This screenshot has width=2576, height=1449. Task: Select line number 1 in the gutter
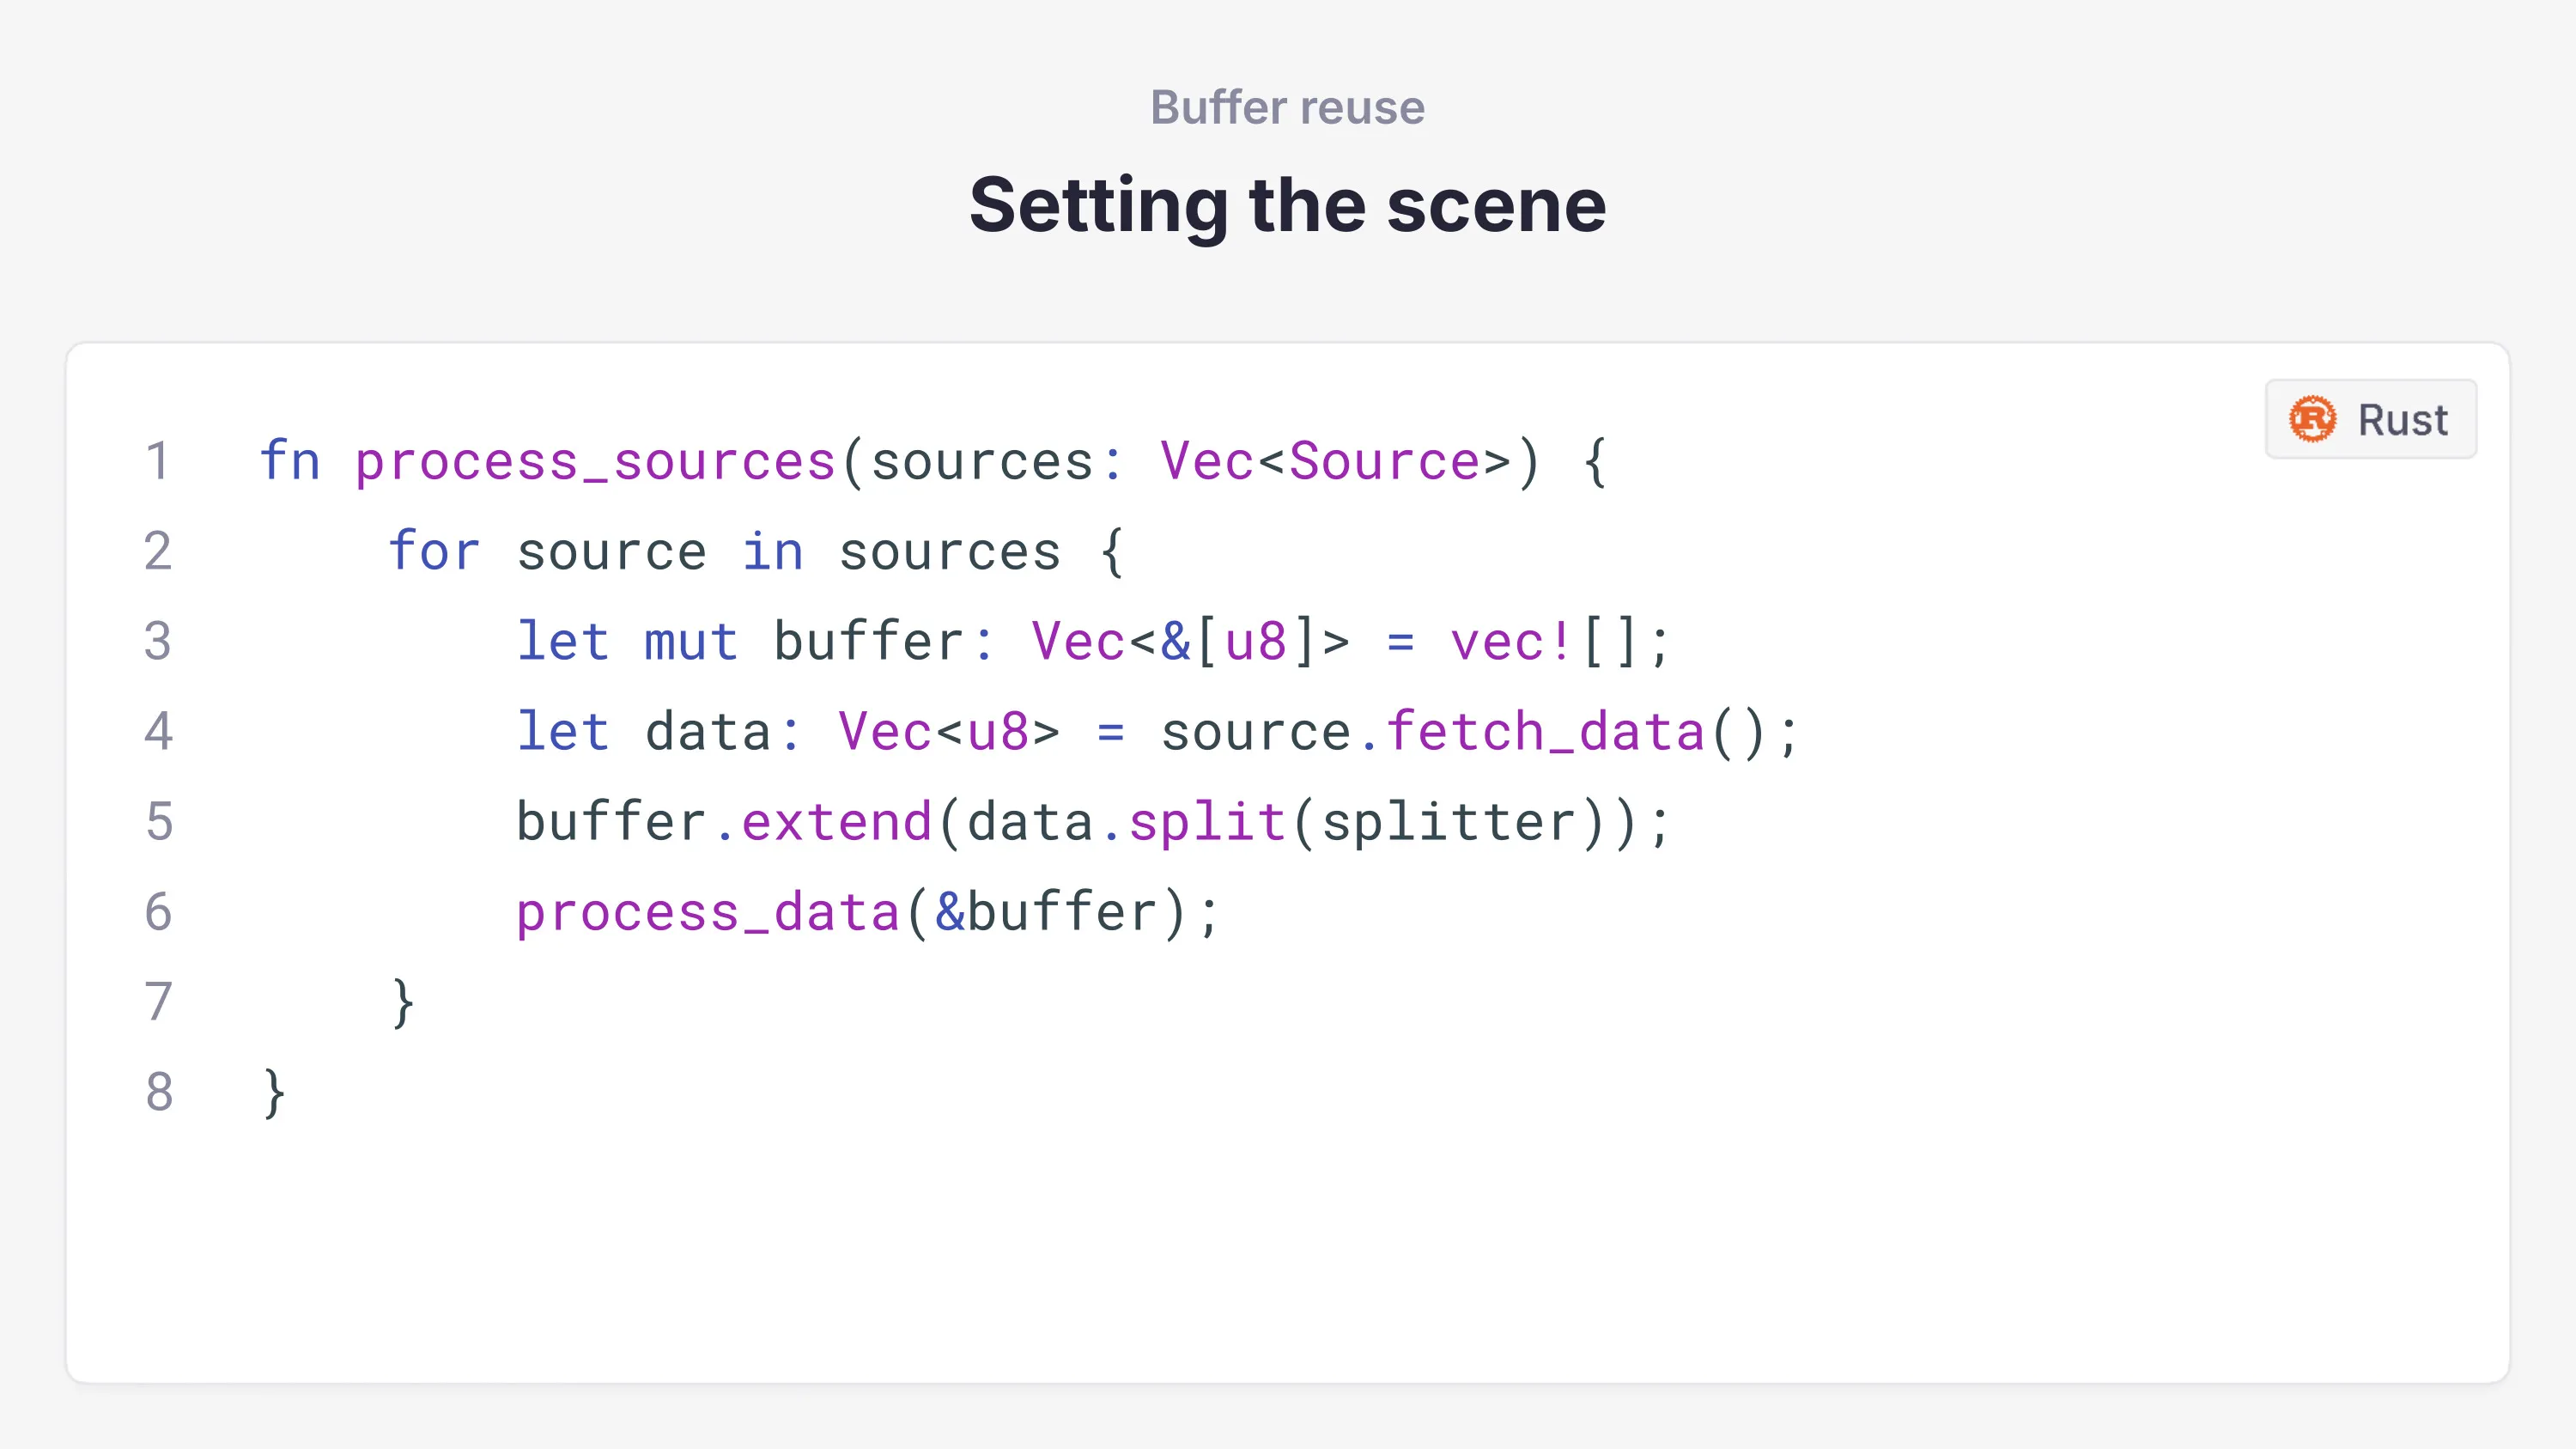coord(157,461)
